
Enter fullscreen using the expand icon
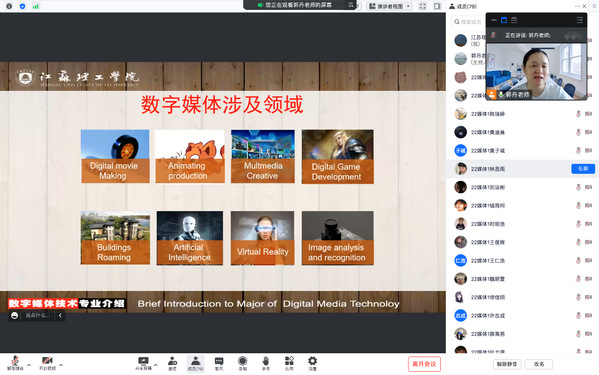(423, 6)
